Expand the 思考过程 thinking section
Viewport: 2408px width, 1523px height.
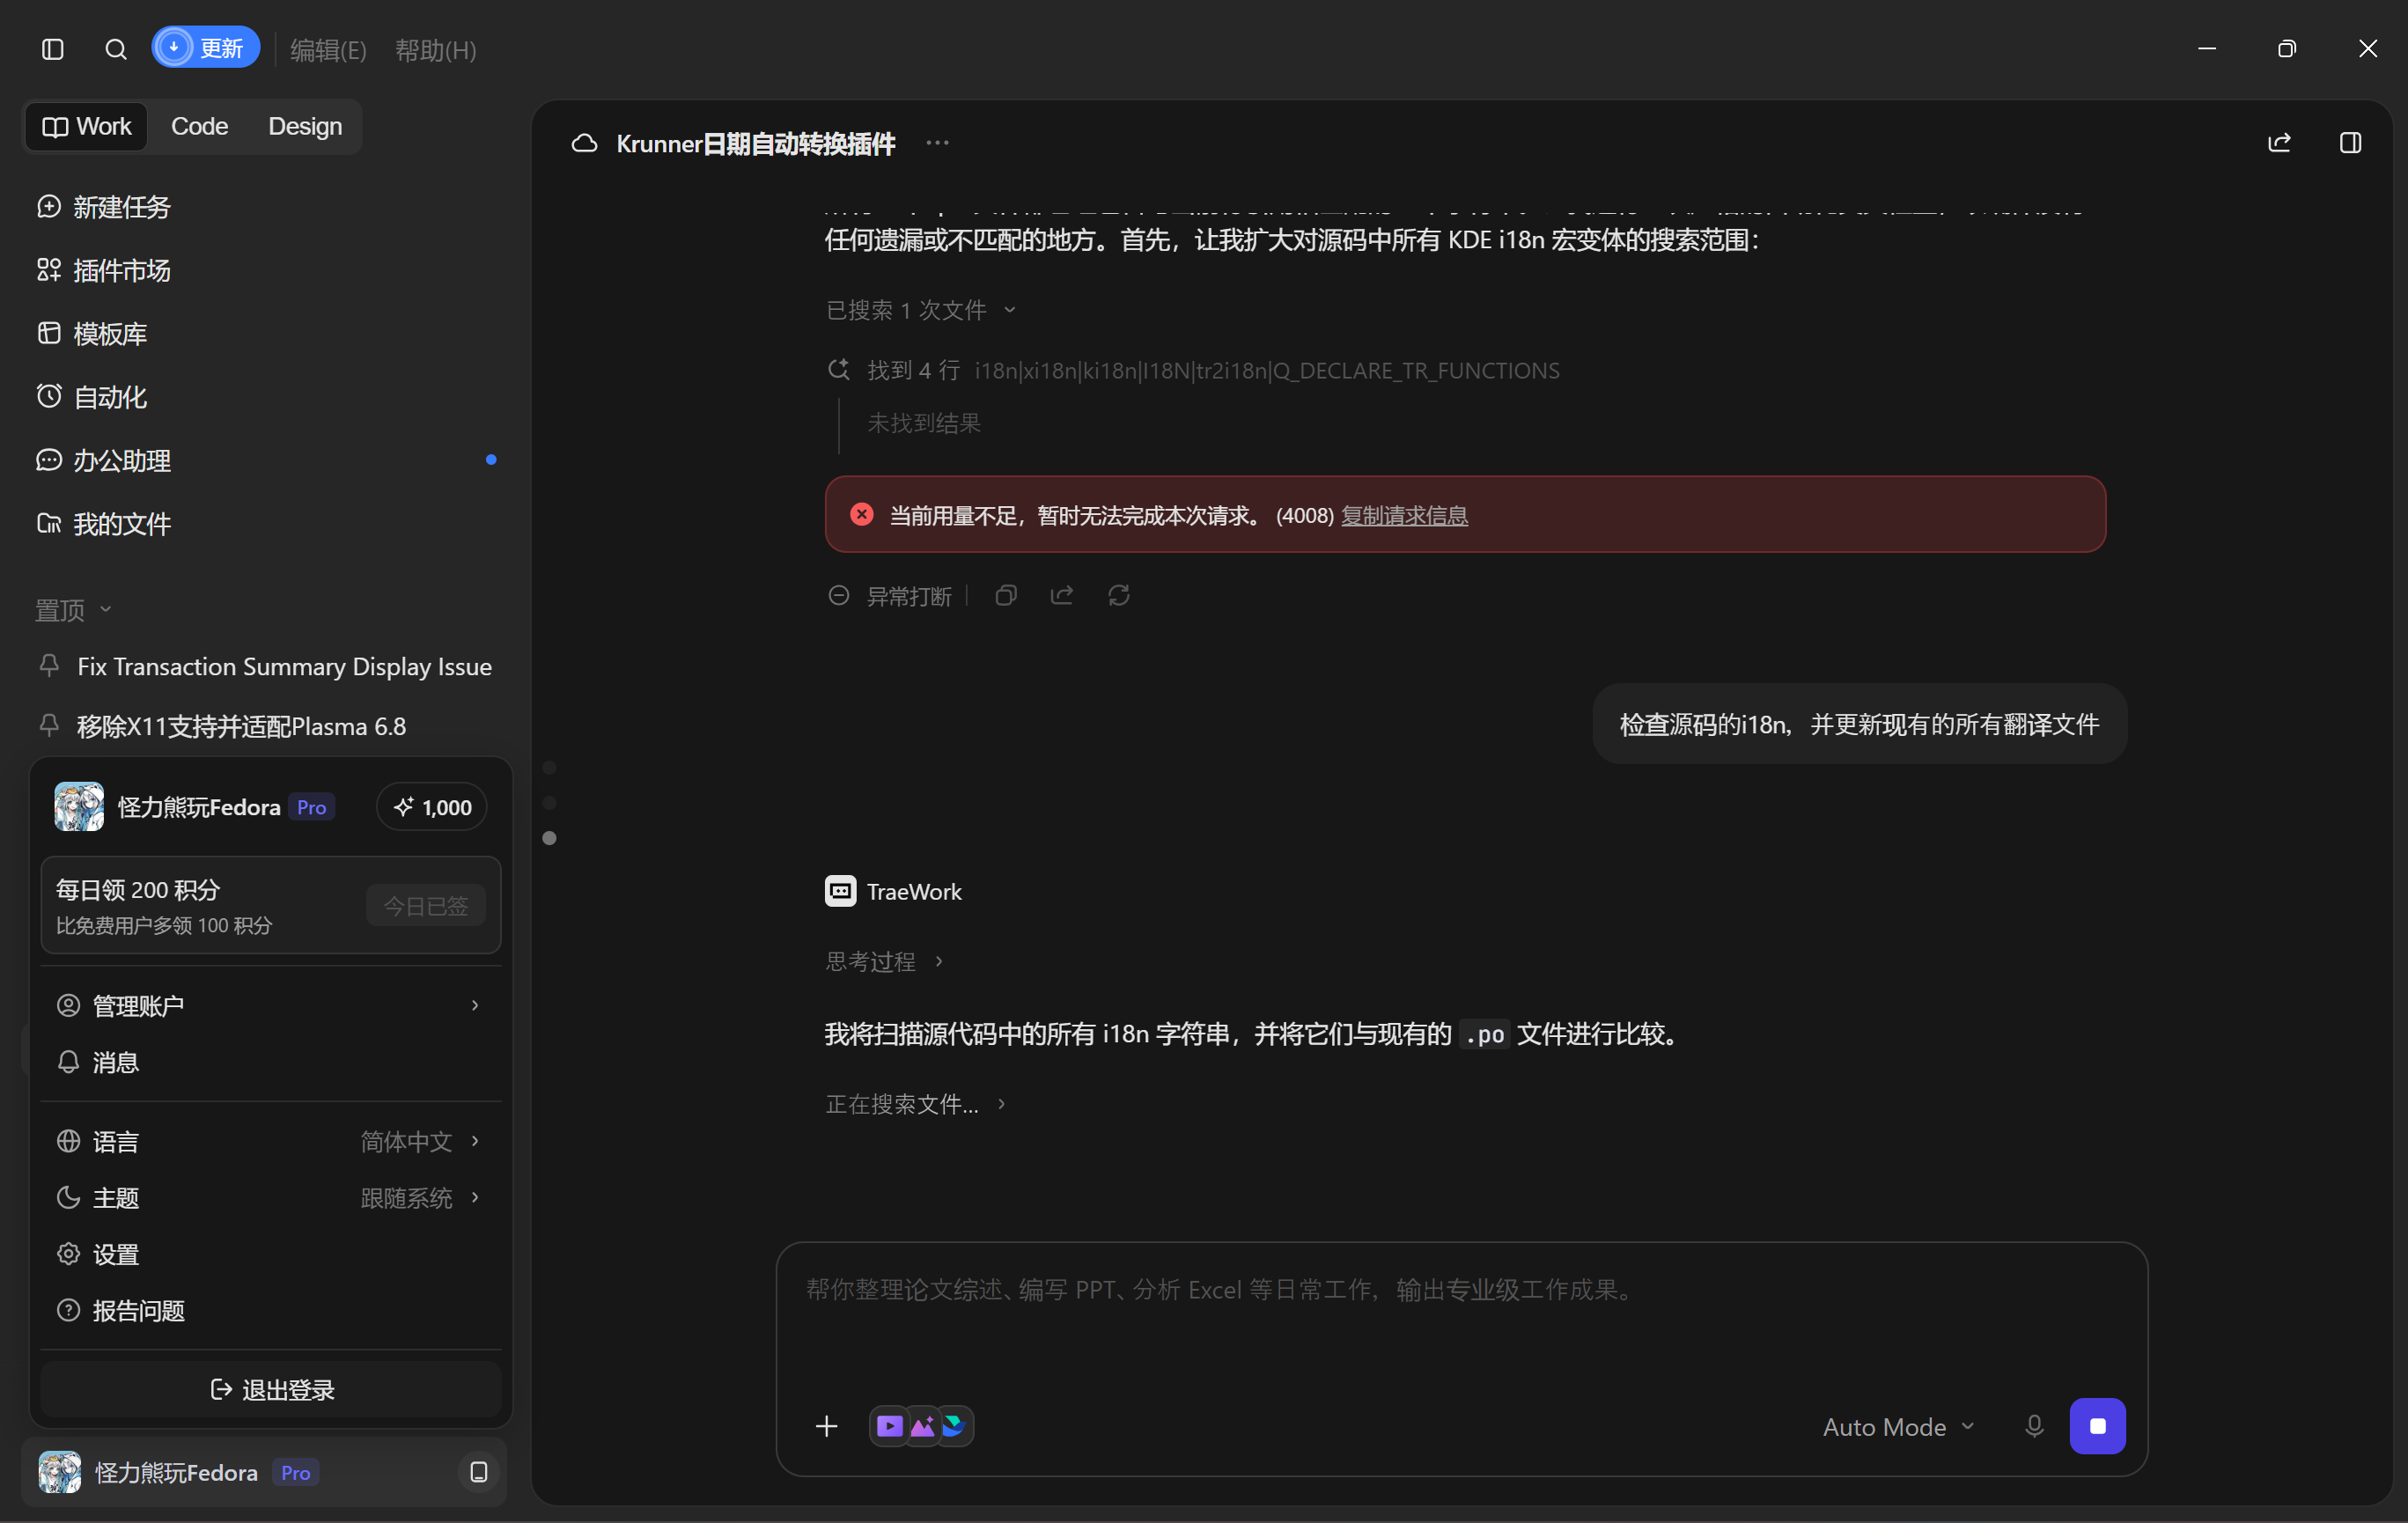(x=884, y=961)
